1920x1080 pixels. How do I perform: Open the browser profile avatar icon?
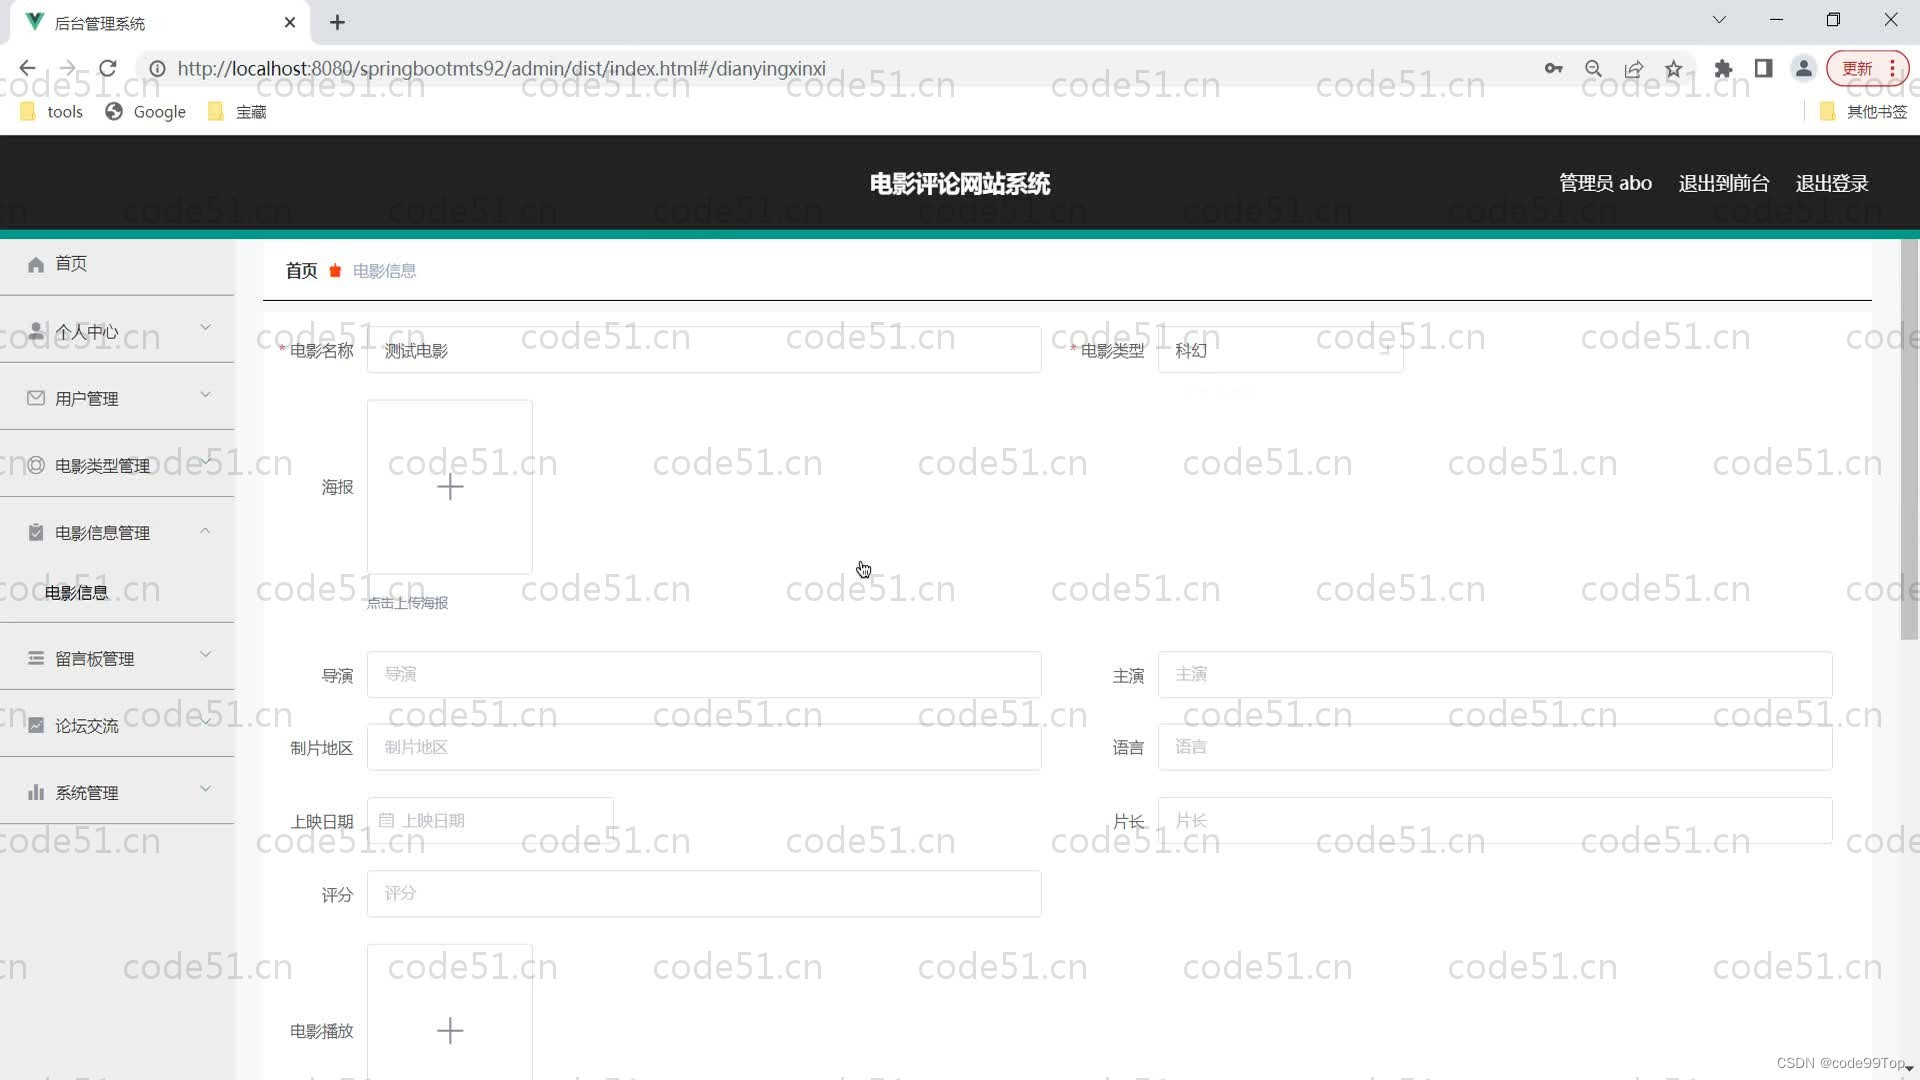[1803, 68]
